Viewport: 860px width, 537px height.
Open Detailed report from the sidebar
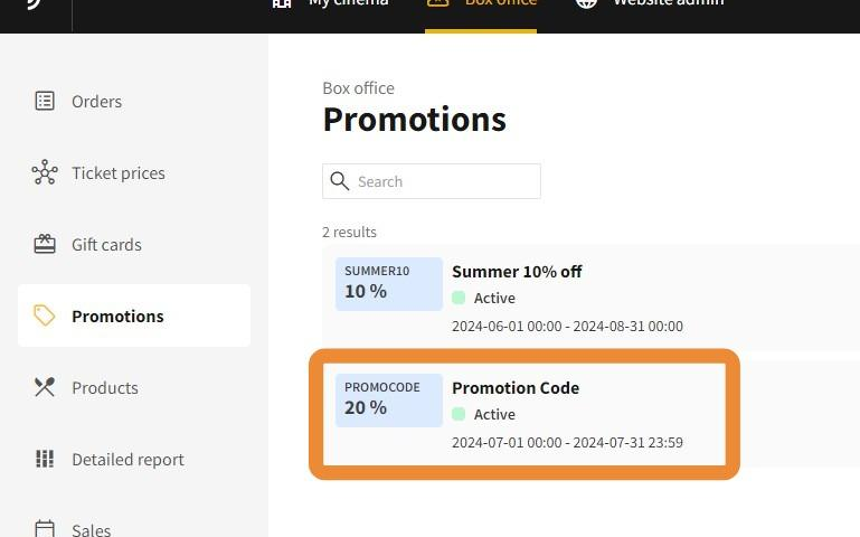pos(128,459)
